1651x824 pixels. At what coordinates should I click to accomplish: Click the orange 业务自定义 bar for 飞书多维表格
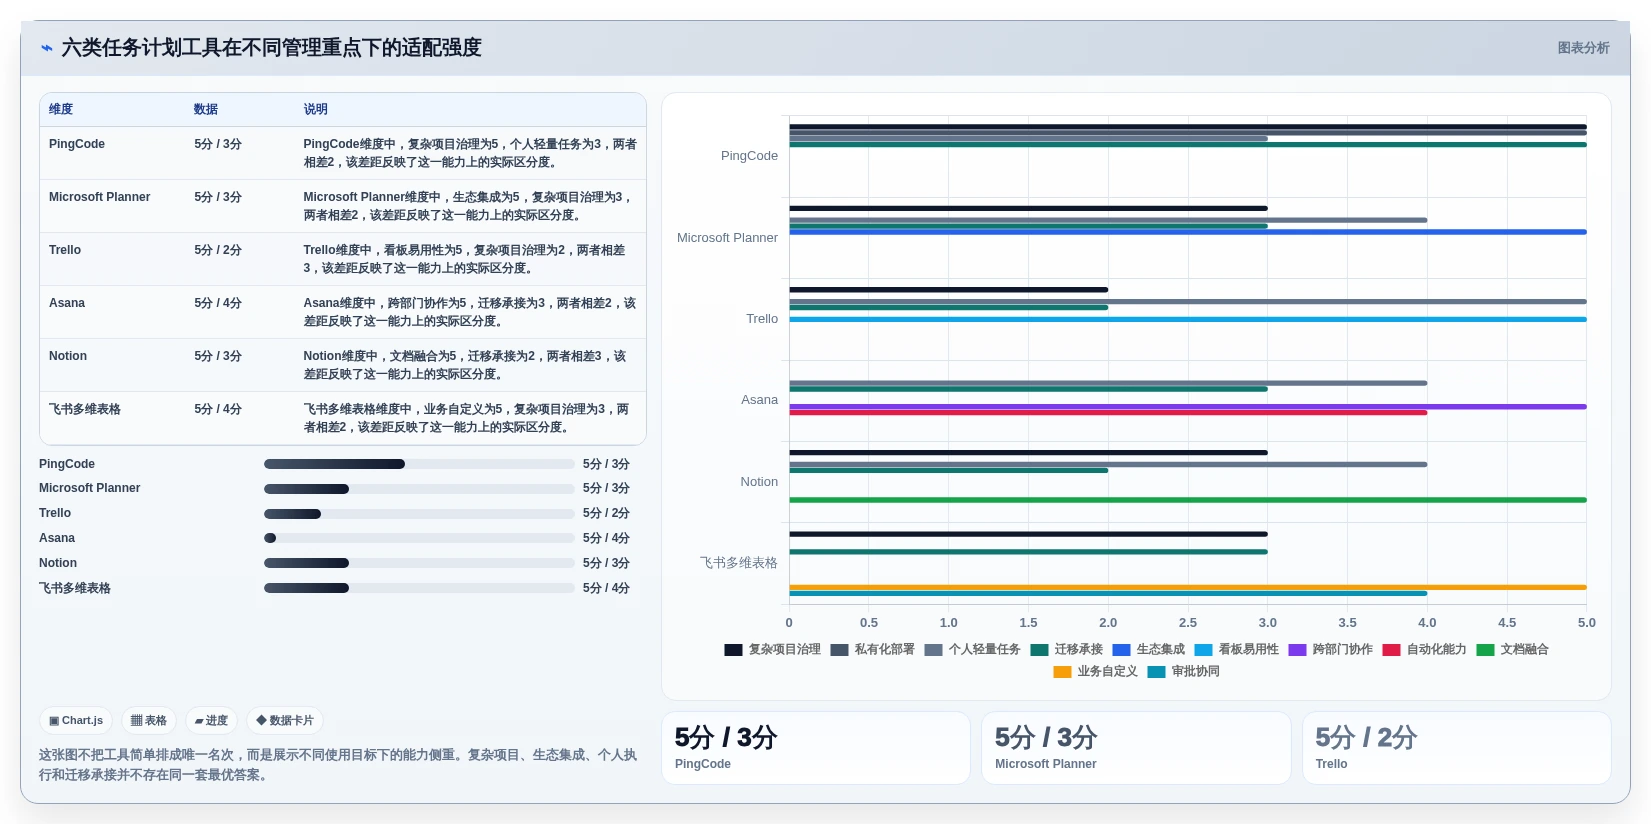click(1188, 587)
